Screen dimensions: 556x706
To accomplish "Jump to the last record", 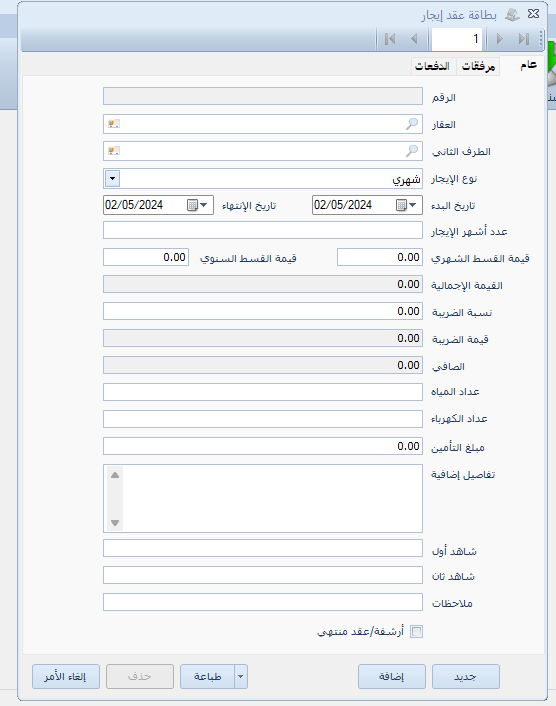I will pos(524,39).
